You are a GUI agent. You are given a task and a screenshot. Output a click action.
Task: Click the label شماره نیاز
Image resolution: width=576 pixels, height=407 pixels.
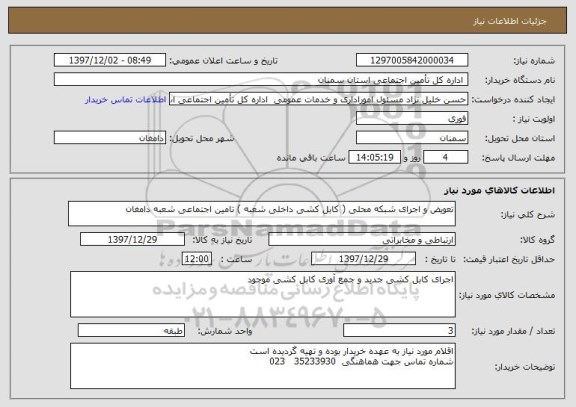point(534,61)
